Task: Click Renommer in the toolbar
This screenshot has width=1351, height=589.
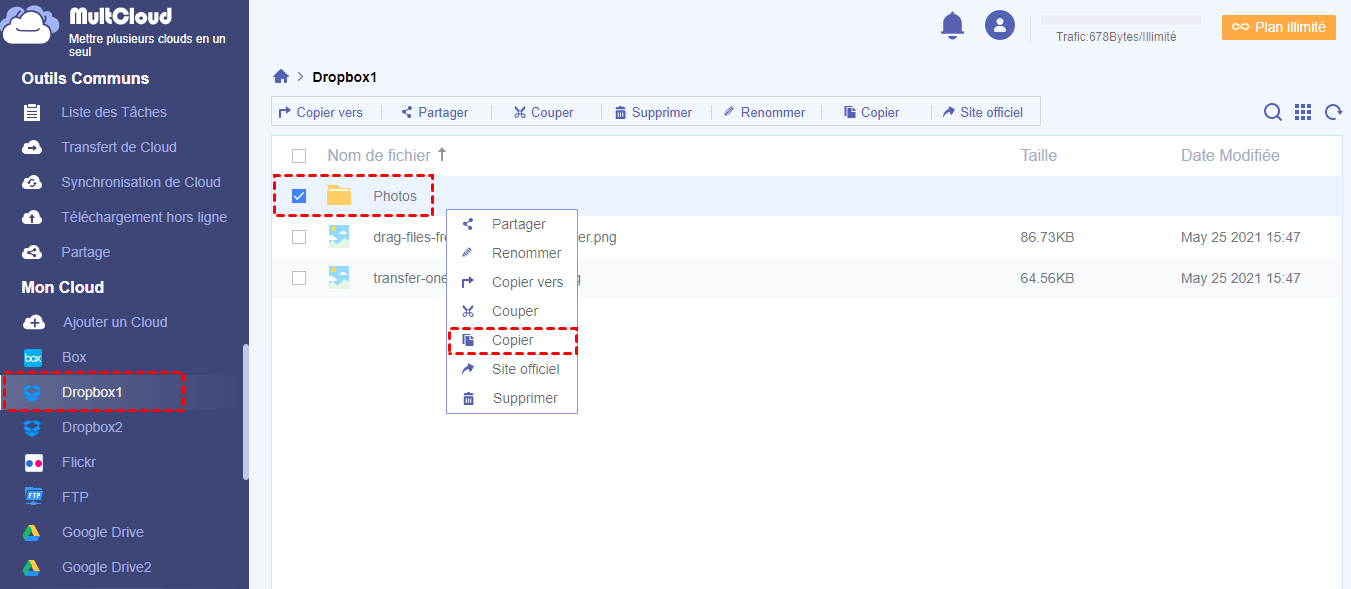Action: click(x=764, y=112)
